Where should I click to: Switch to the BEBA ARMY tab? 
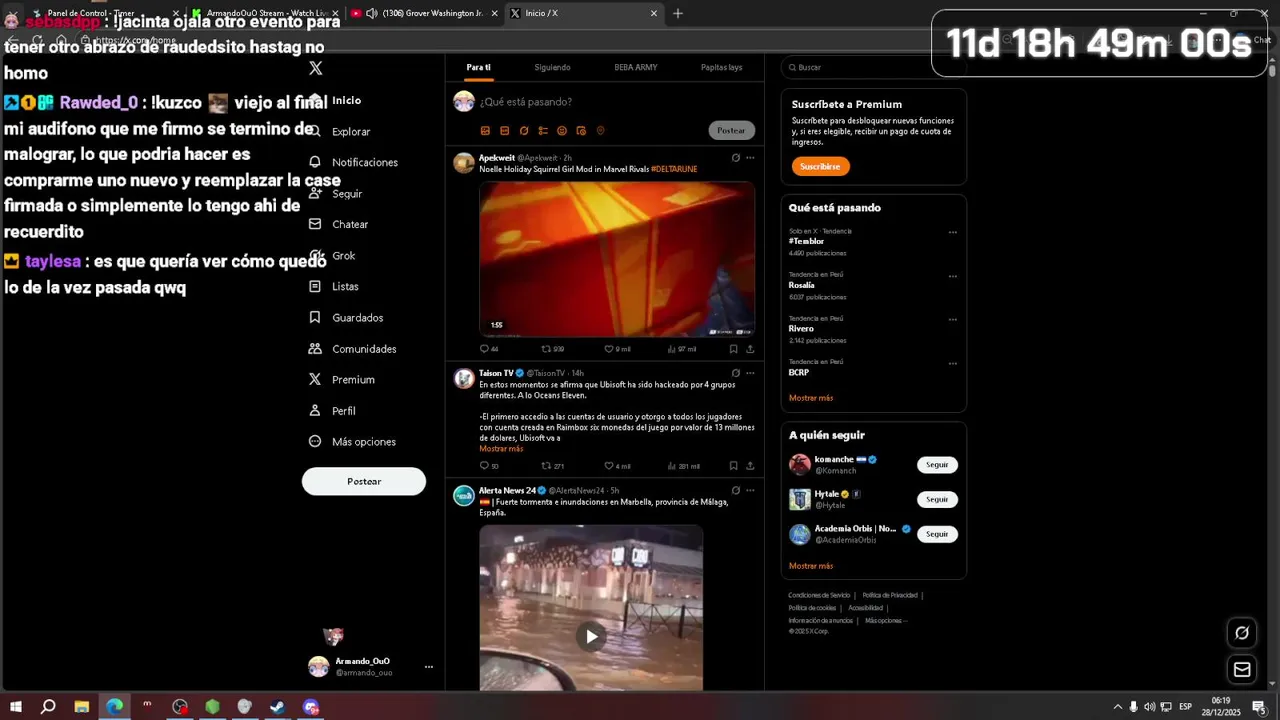tap(636, 67)
